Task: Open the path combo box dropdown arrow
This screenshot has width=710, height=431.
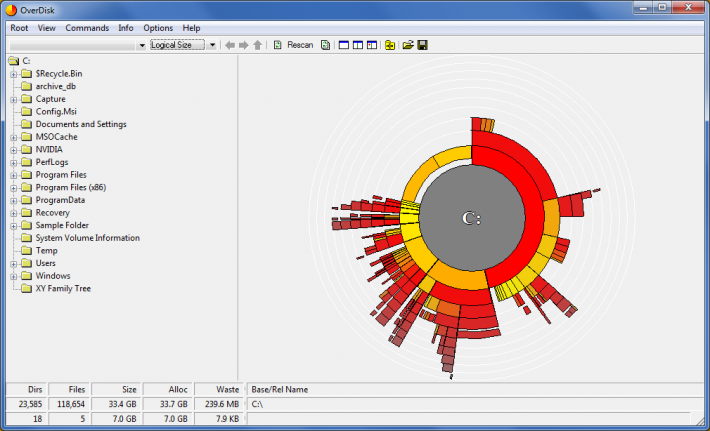Action: (142, 45)
